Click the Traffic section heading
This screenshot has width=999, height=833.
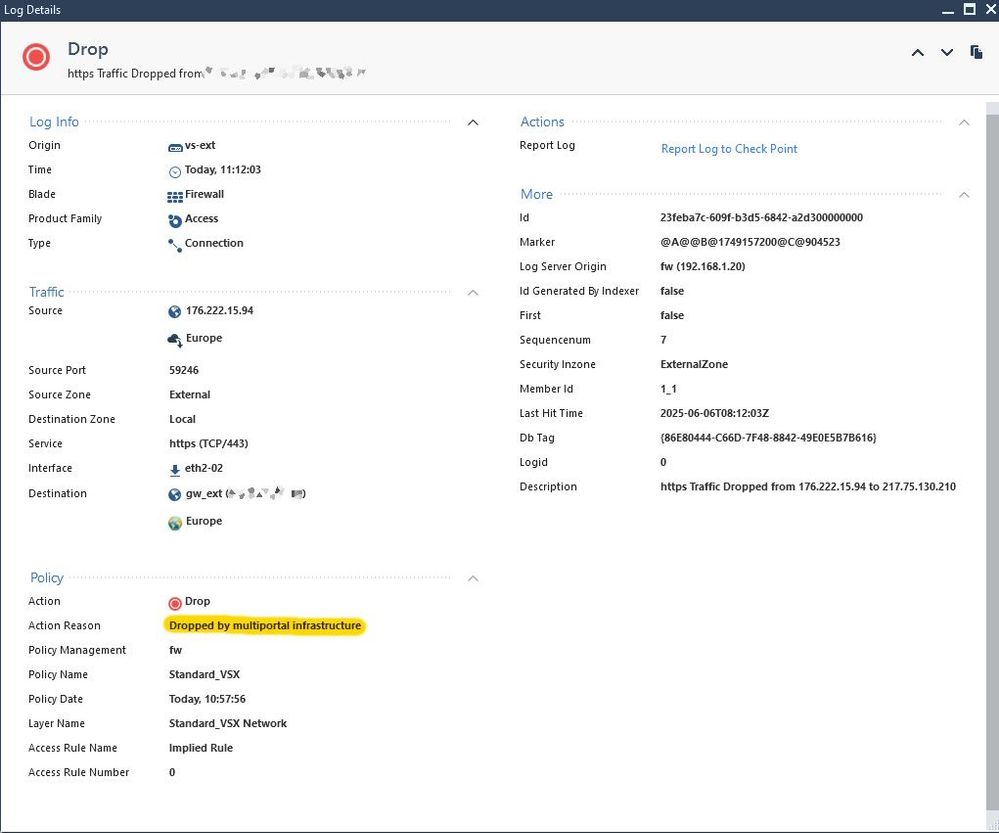(47, 292)
